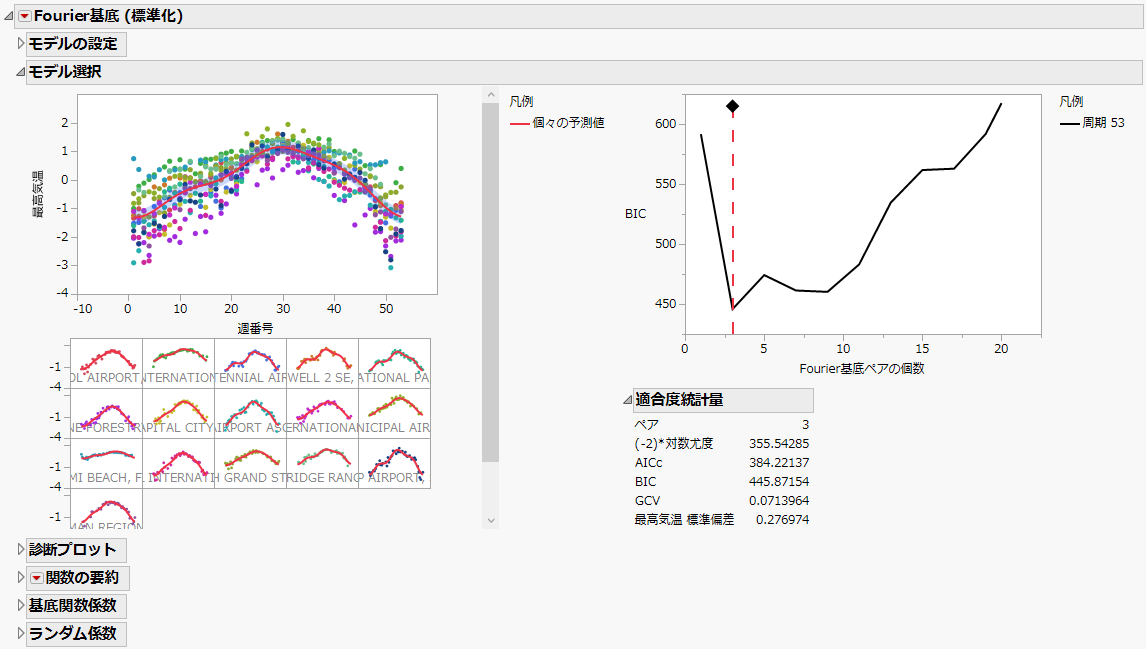Select the thumbnail labeled NICIPAL AIR
Viewport: 1146px width, 649px height.
tap(394, 413)
